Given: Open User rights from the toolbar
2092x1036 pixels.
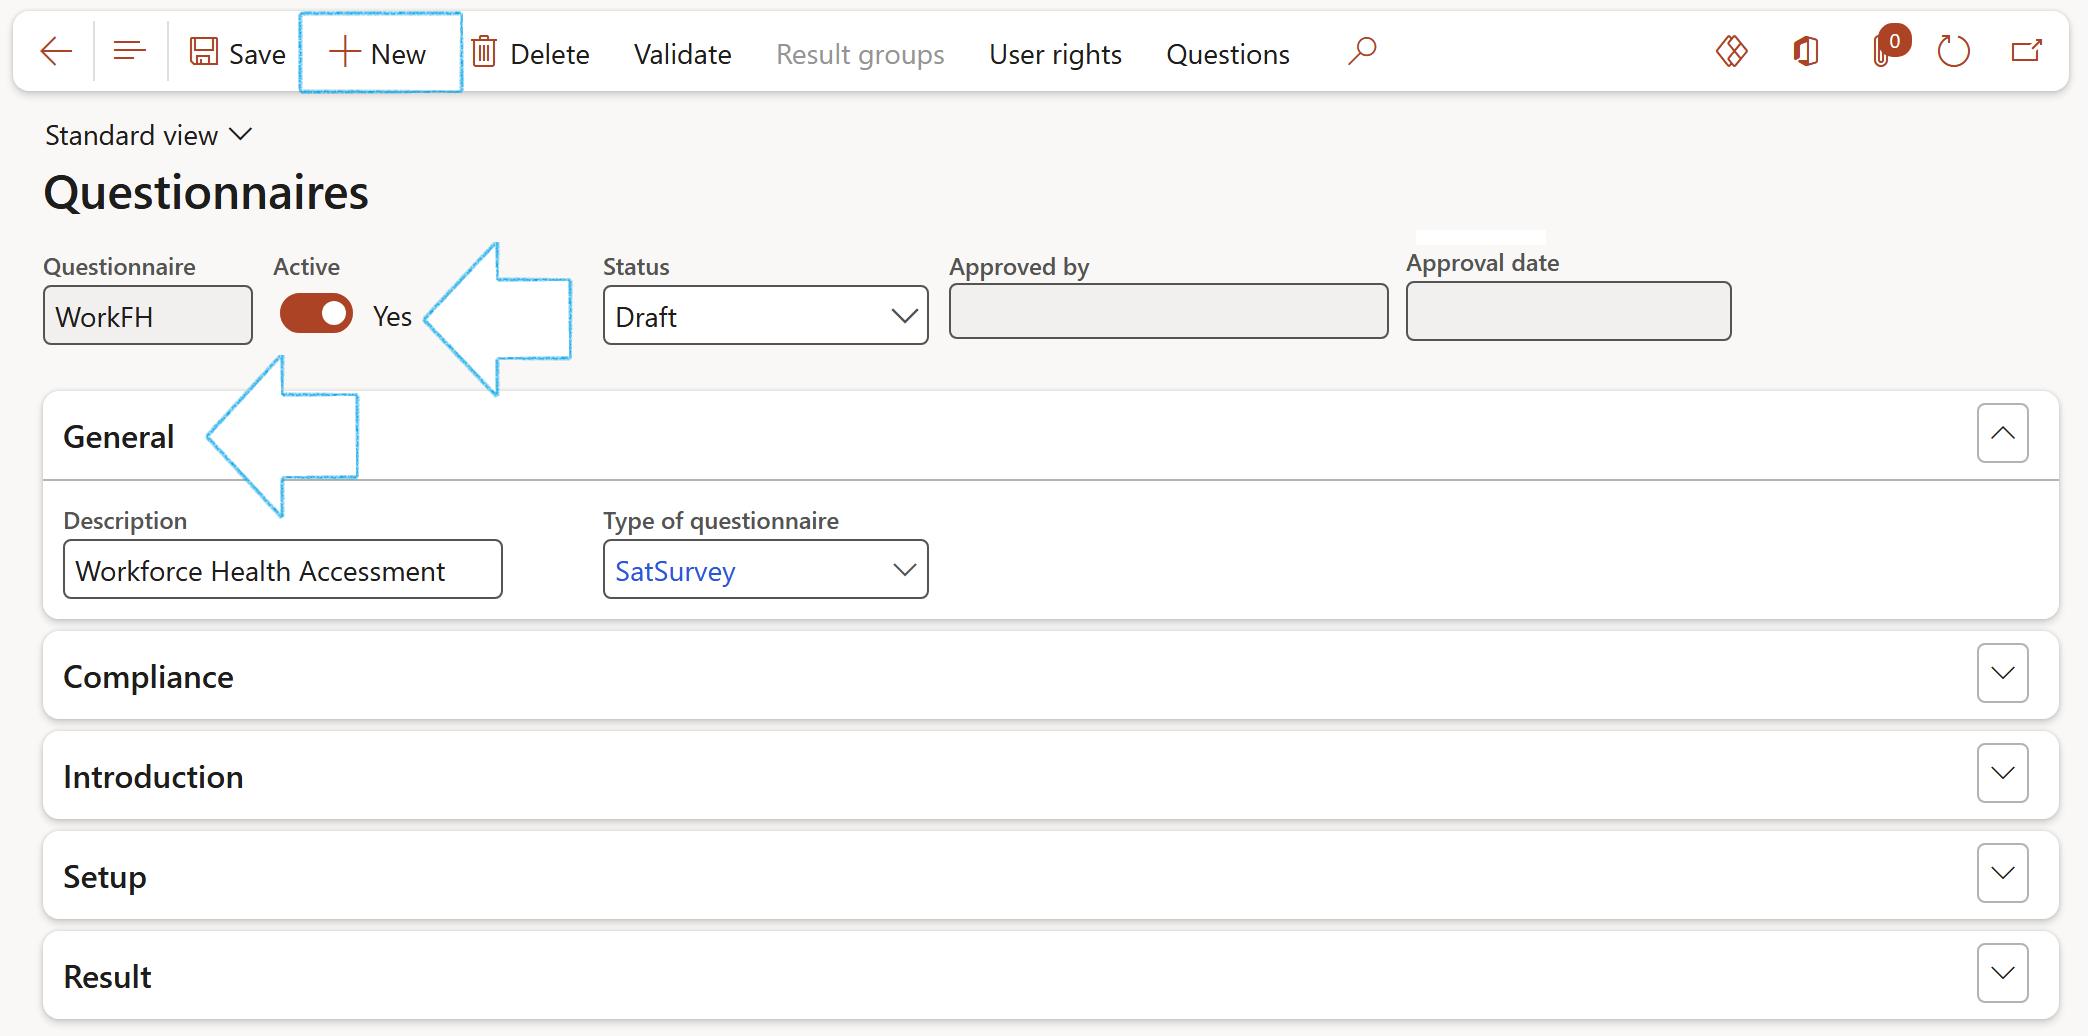Looking at the screenshot, I should tap(1055, 54).
